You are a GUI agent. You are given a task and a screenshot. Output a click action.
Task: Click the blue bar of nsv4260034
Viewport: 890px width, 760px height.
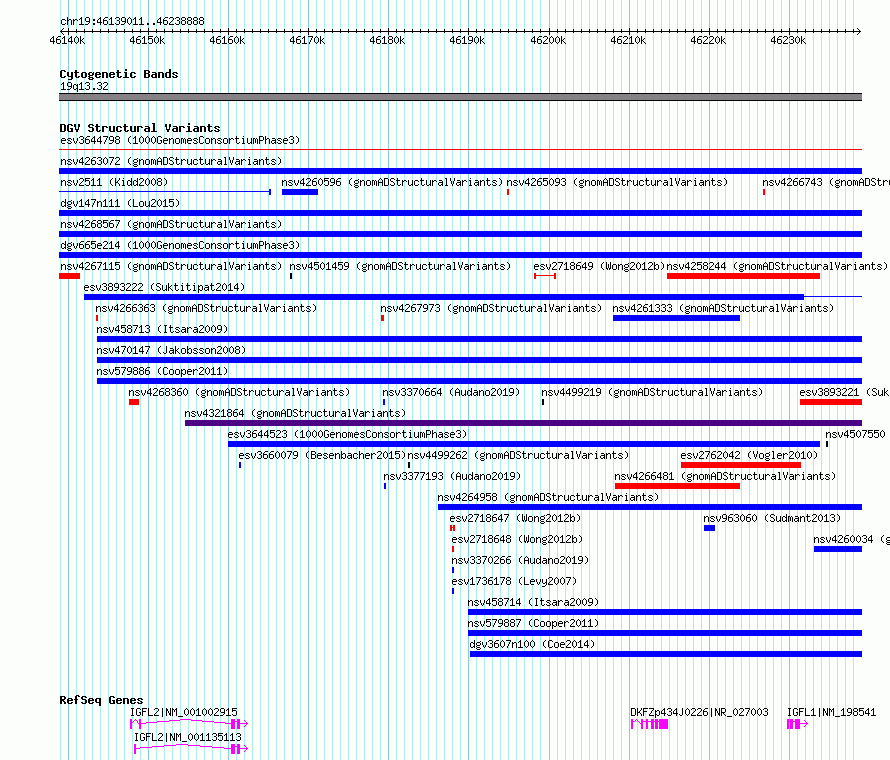(838, 549)
